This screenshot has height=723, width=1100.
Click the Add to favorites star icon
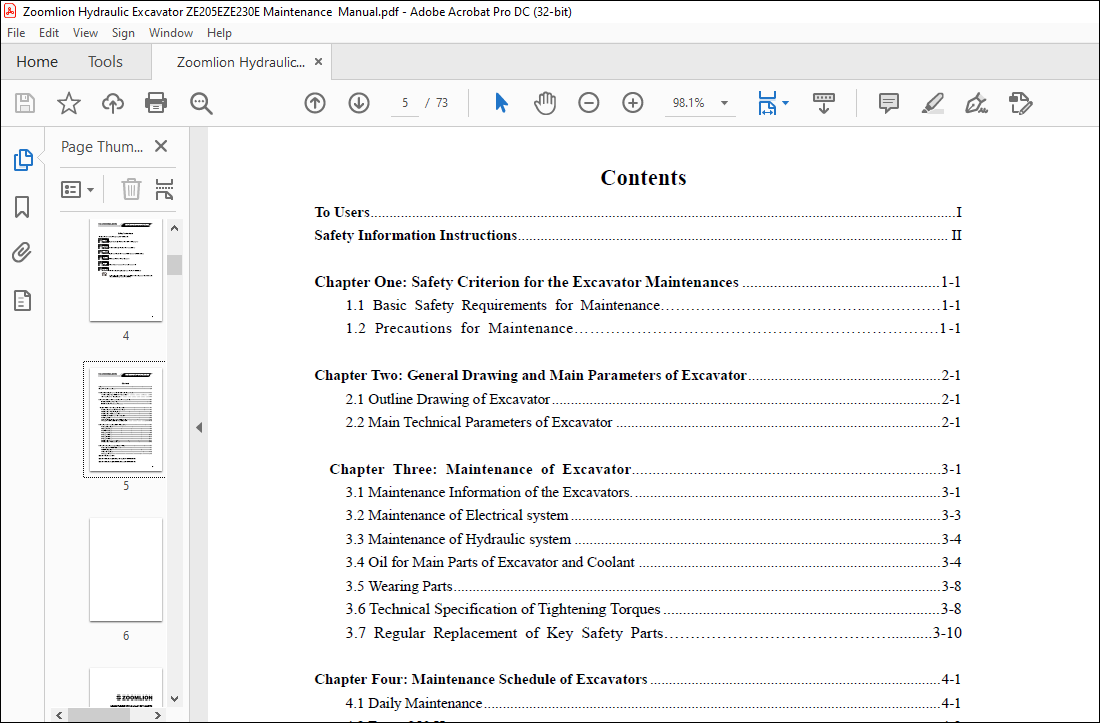pyautogui.click(x=69, y=103)
